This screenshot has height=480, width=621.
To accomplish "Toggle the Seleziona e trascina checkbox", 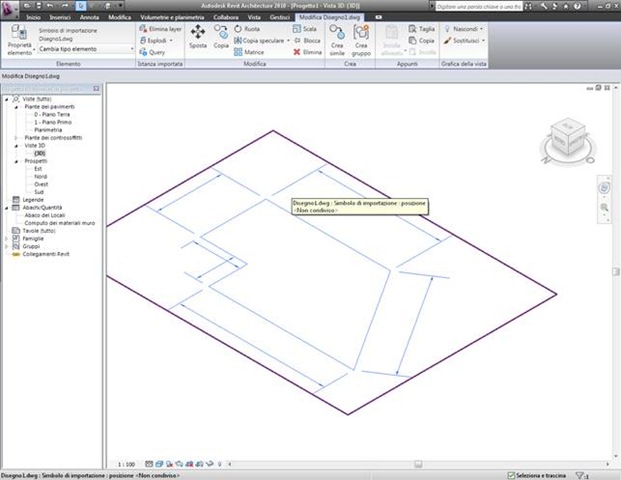I will (x=511, y=475).
